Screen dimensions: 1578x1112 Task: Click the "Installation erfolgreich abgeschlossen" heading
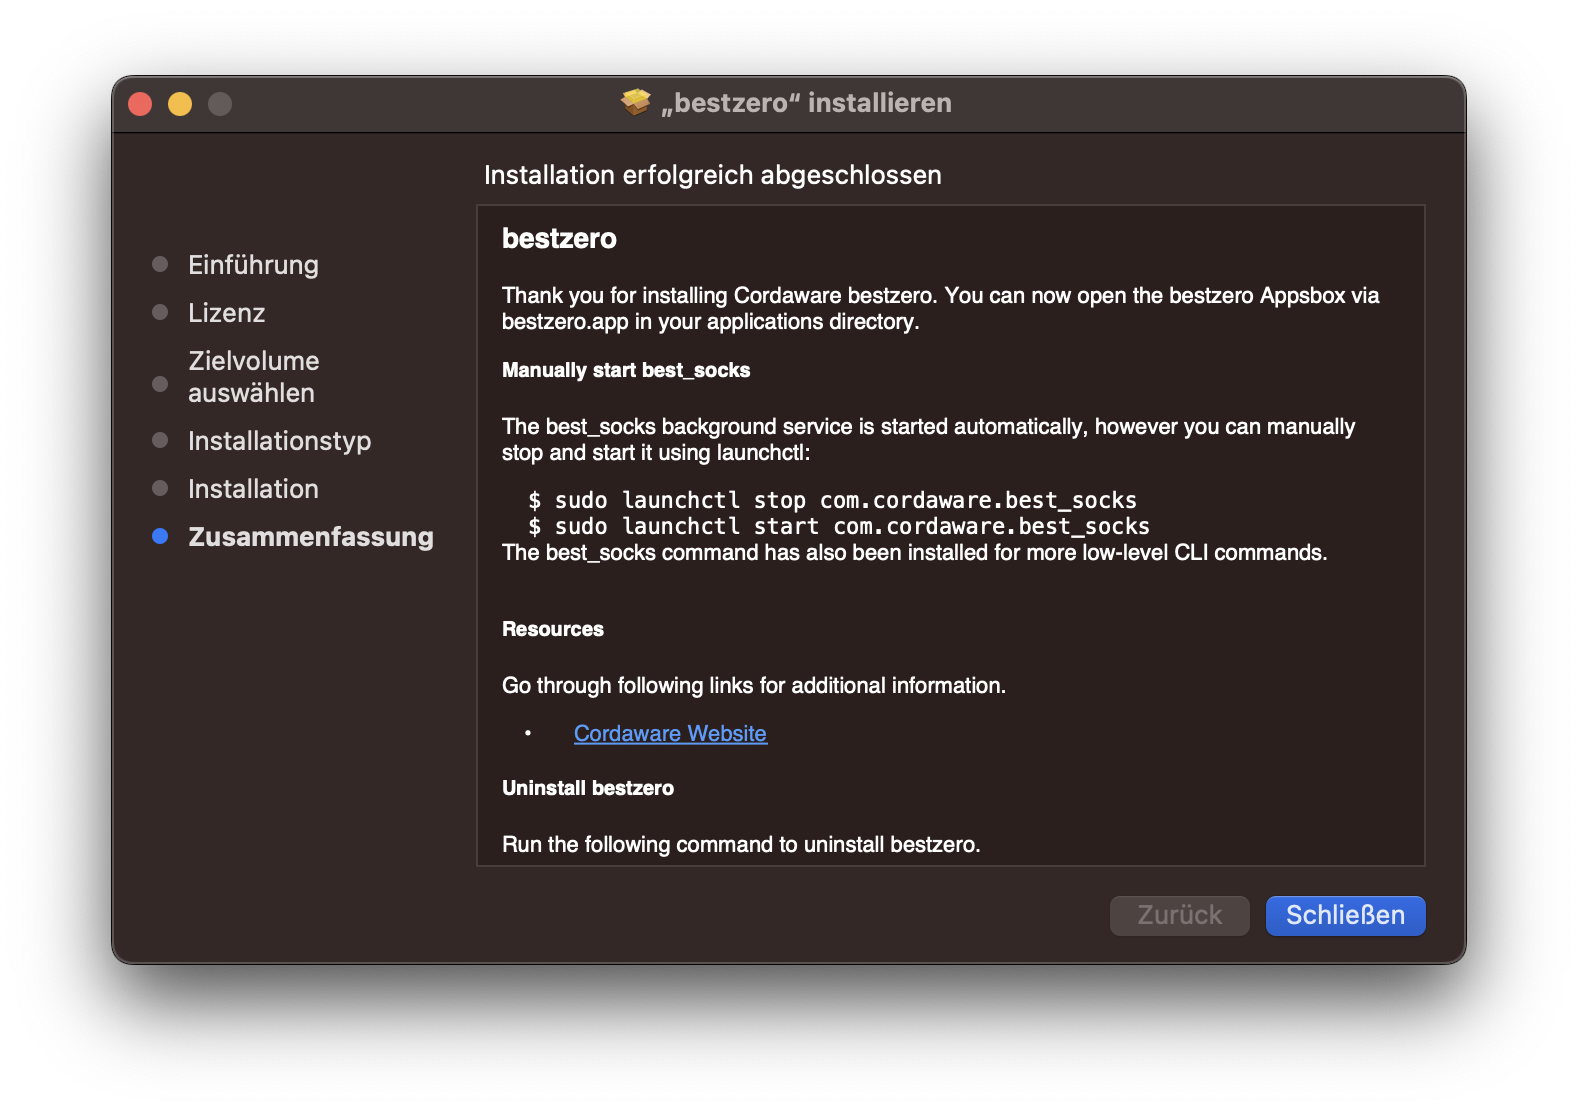point(712,175)
